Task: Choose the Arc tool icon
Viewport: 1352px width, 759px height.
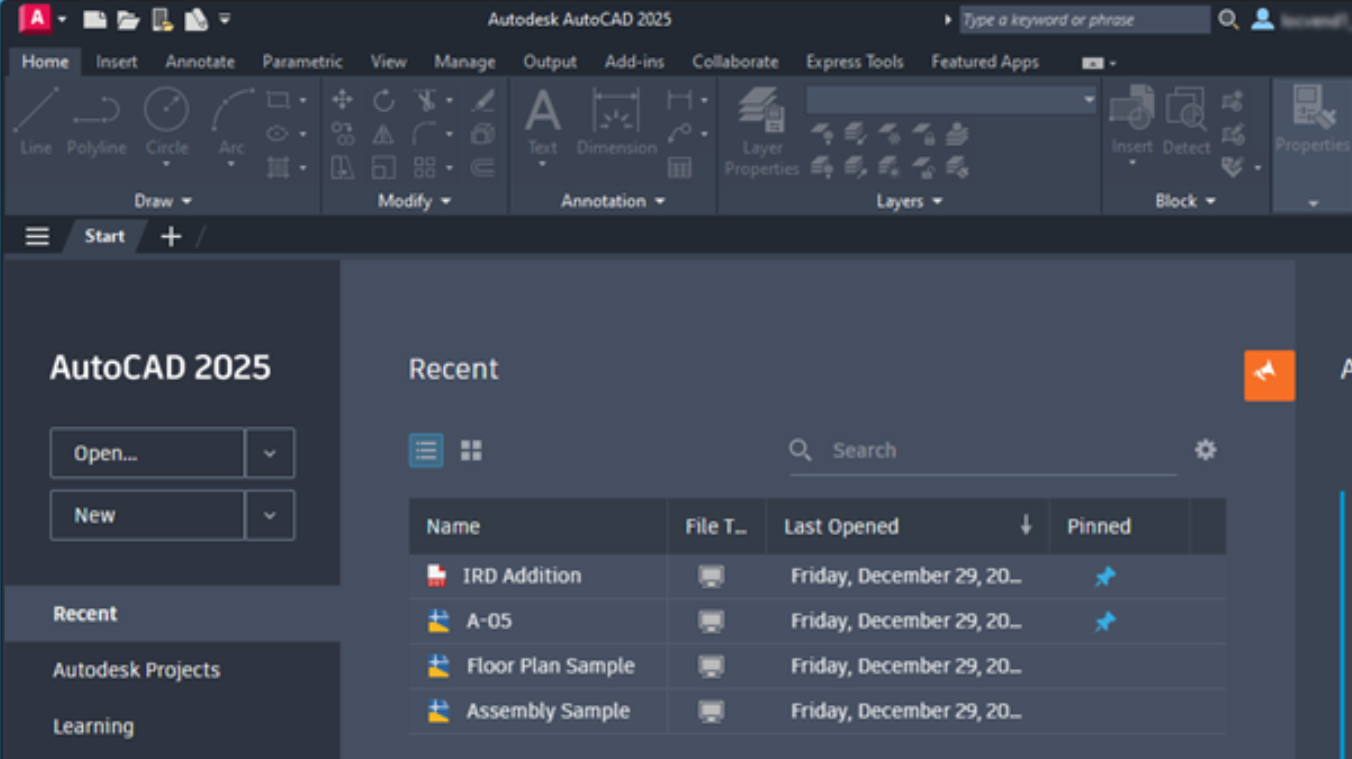Action: [x=232, y=122]
